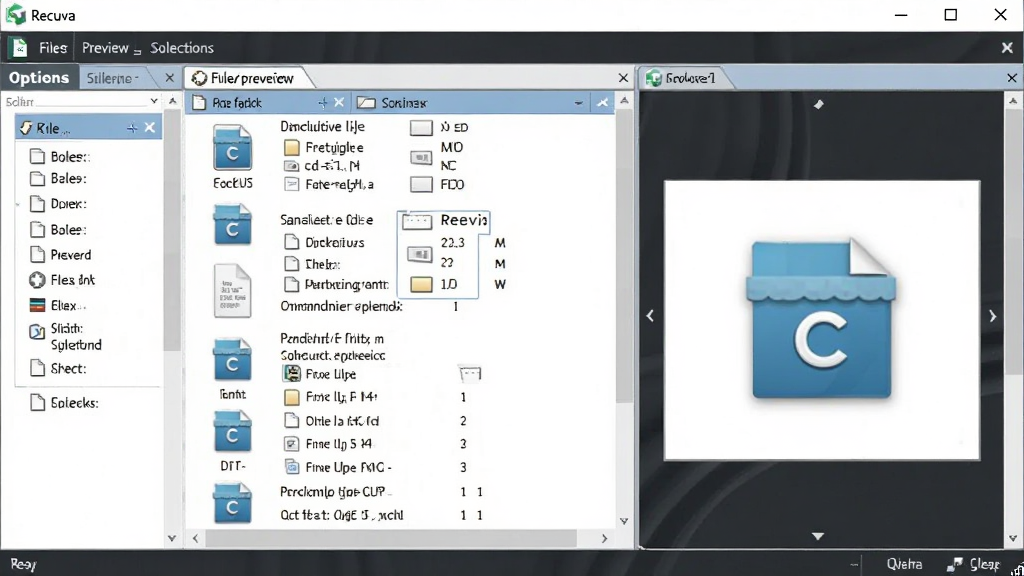Click the icon next to Sleap in status bar
This screenshot has height=576, width=1024.
955,564
